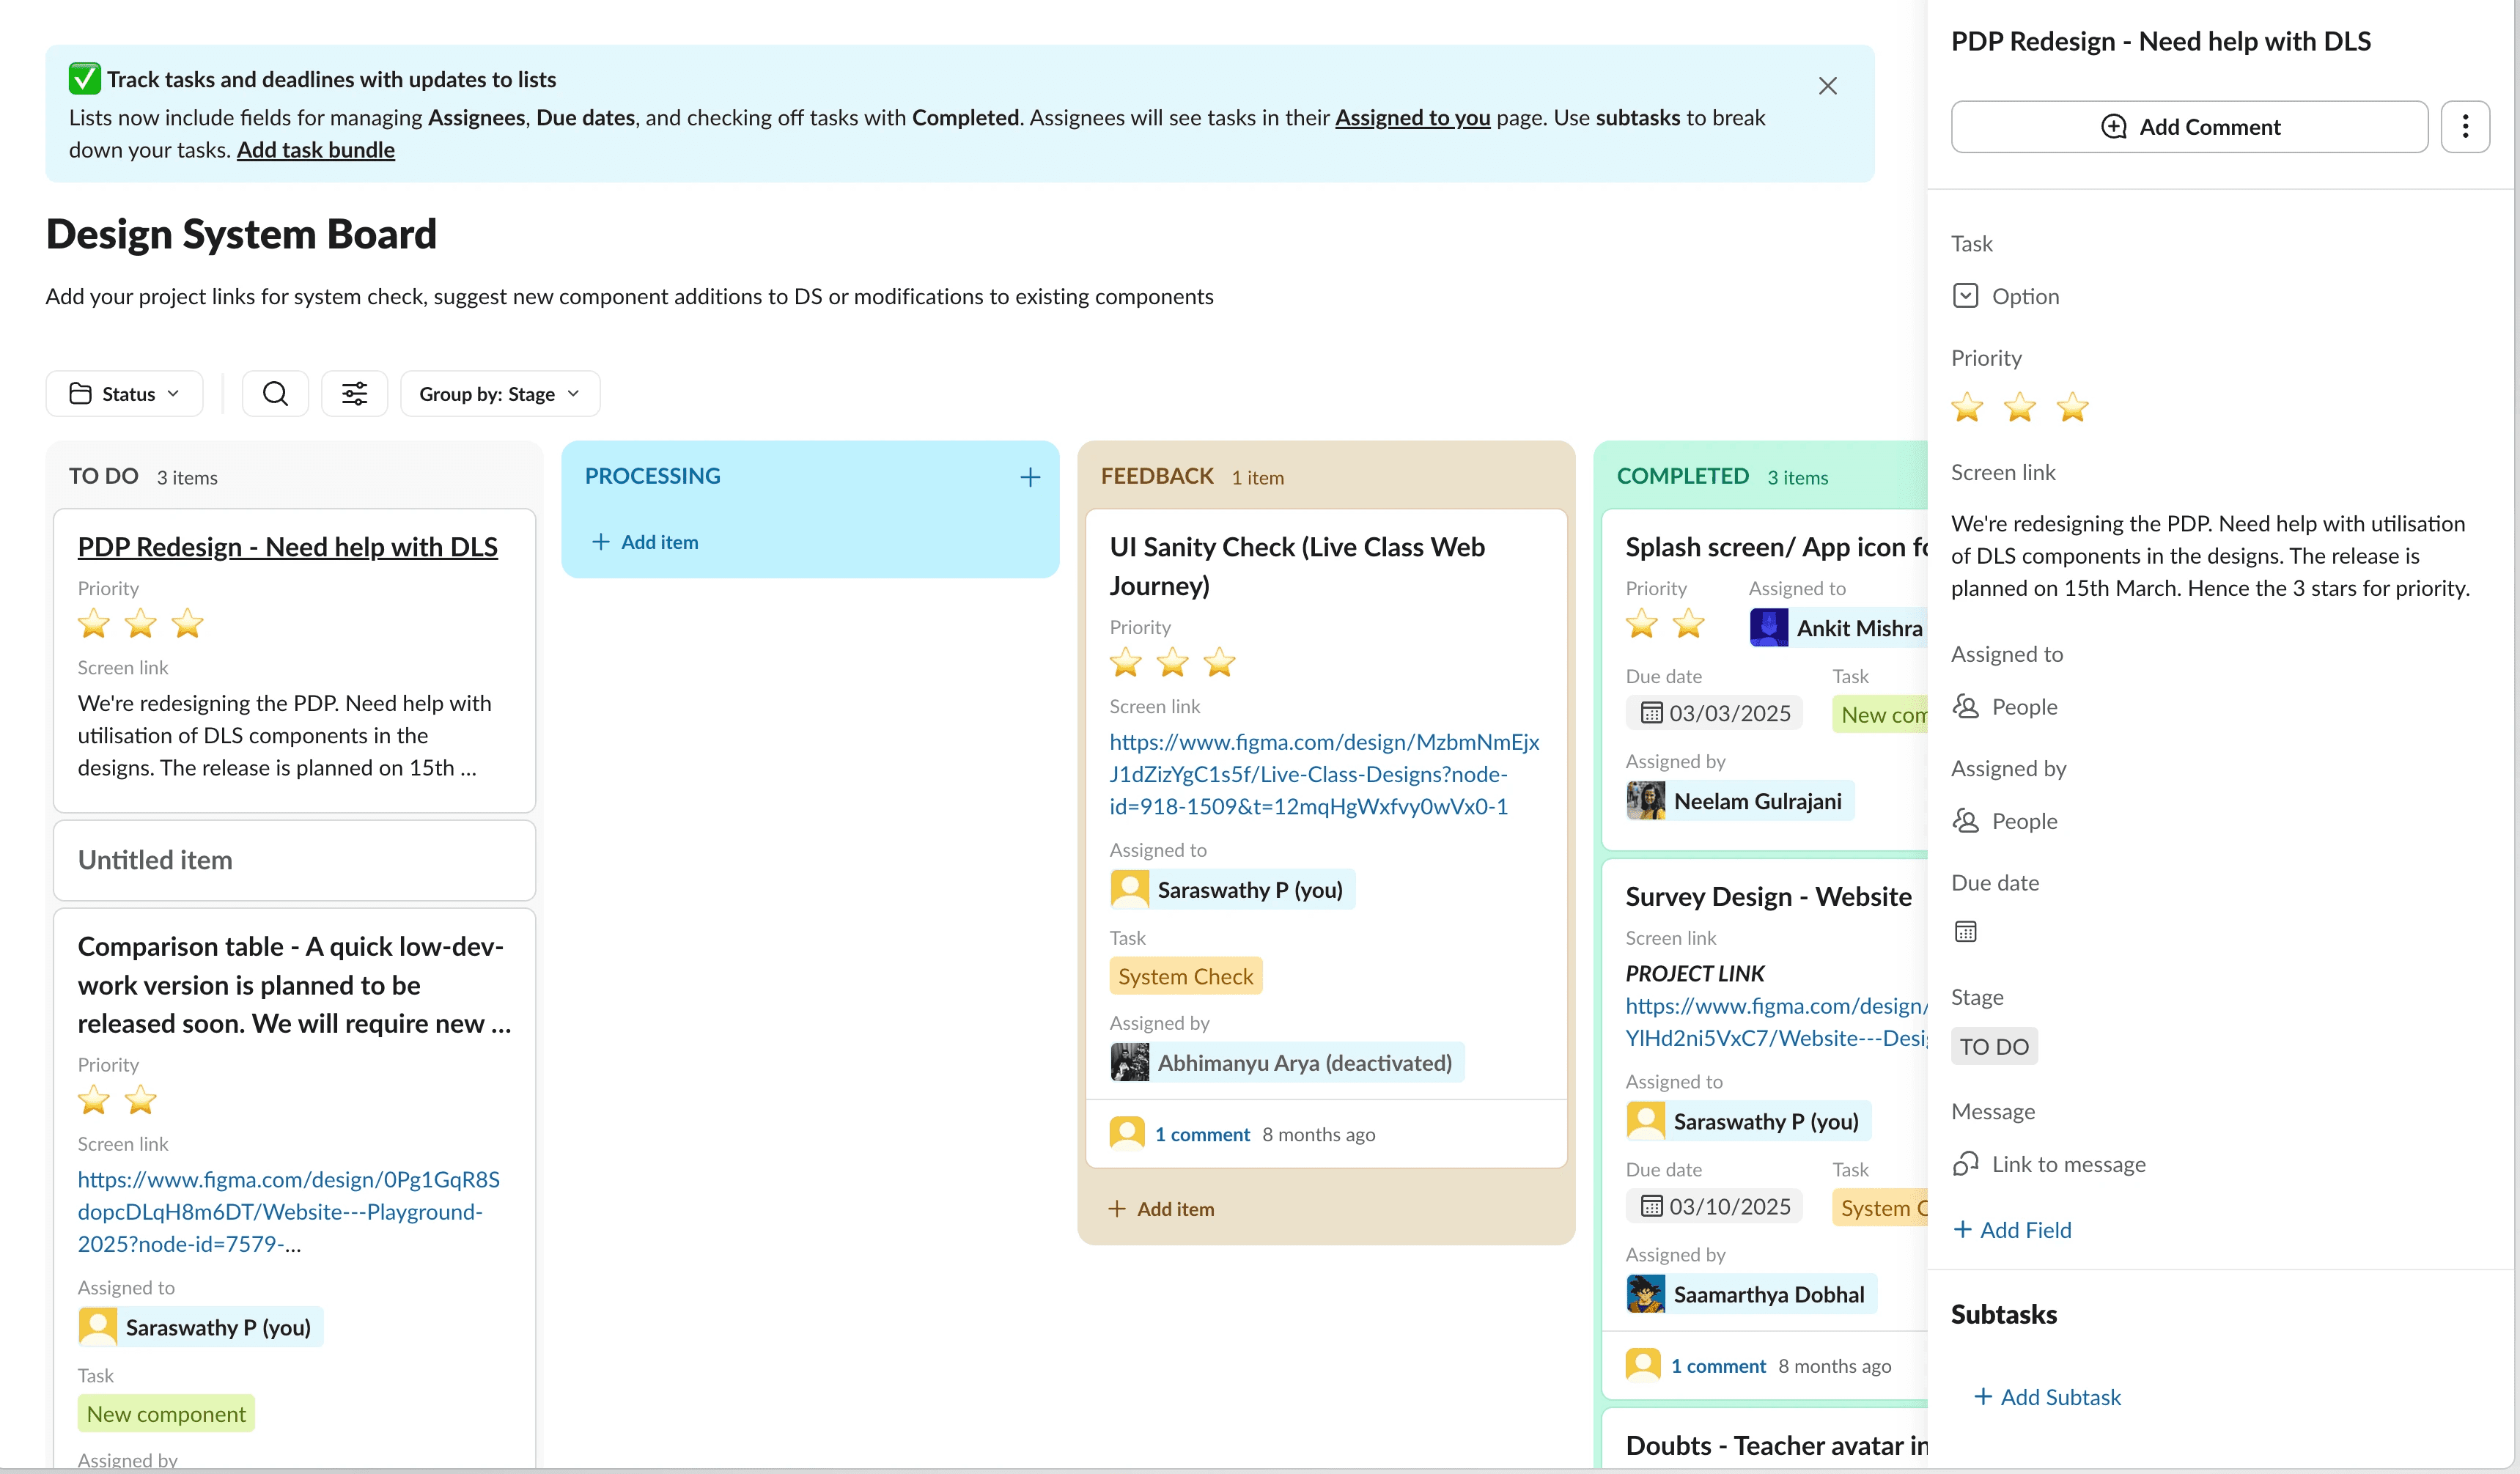This screenshot has width=2520, height=1474.
Task: Click the Add Comment button
Action: (x=2189, y=126)
